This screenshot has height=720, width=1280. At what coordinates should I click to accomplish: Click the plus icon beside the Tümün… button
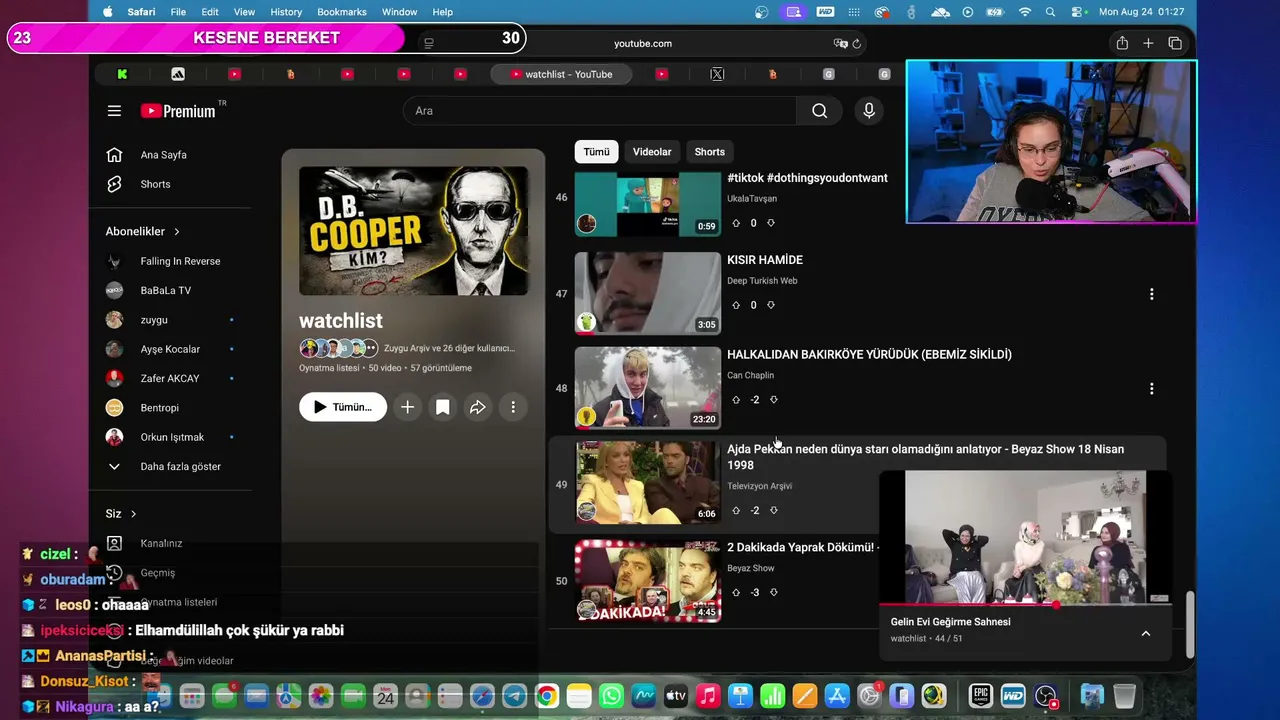407,407
